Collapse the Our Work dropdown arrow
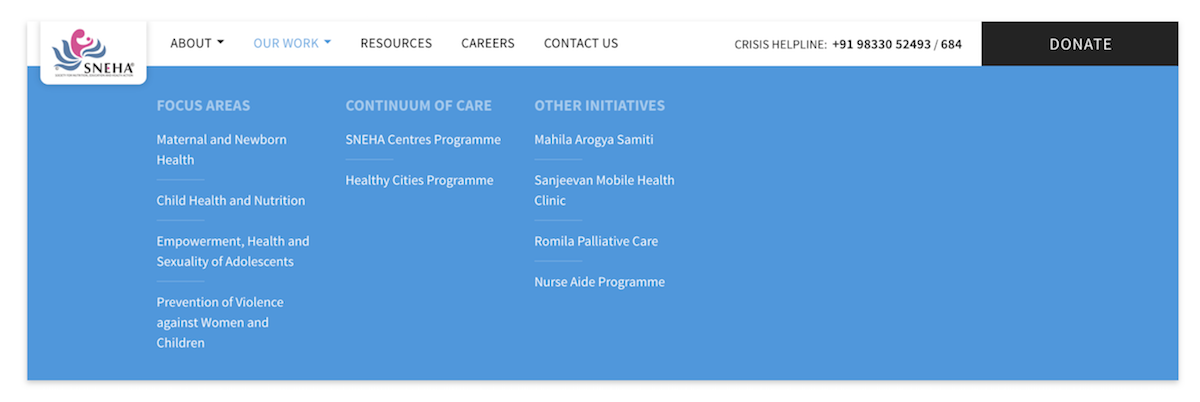Image resolution: width=1200 pixels, height=402 pixels. [327, 43]
